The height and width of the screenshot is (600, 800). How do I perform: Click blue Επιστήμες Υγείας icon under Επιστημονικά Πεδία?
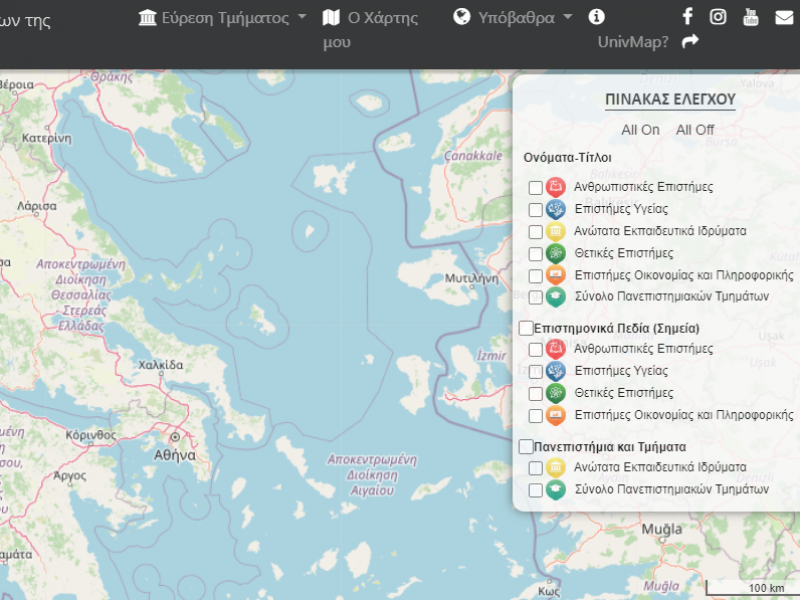[x=556, y=371]
